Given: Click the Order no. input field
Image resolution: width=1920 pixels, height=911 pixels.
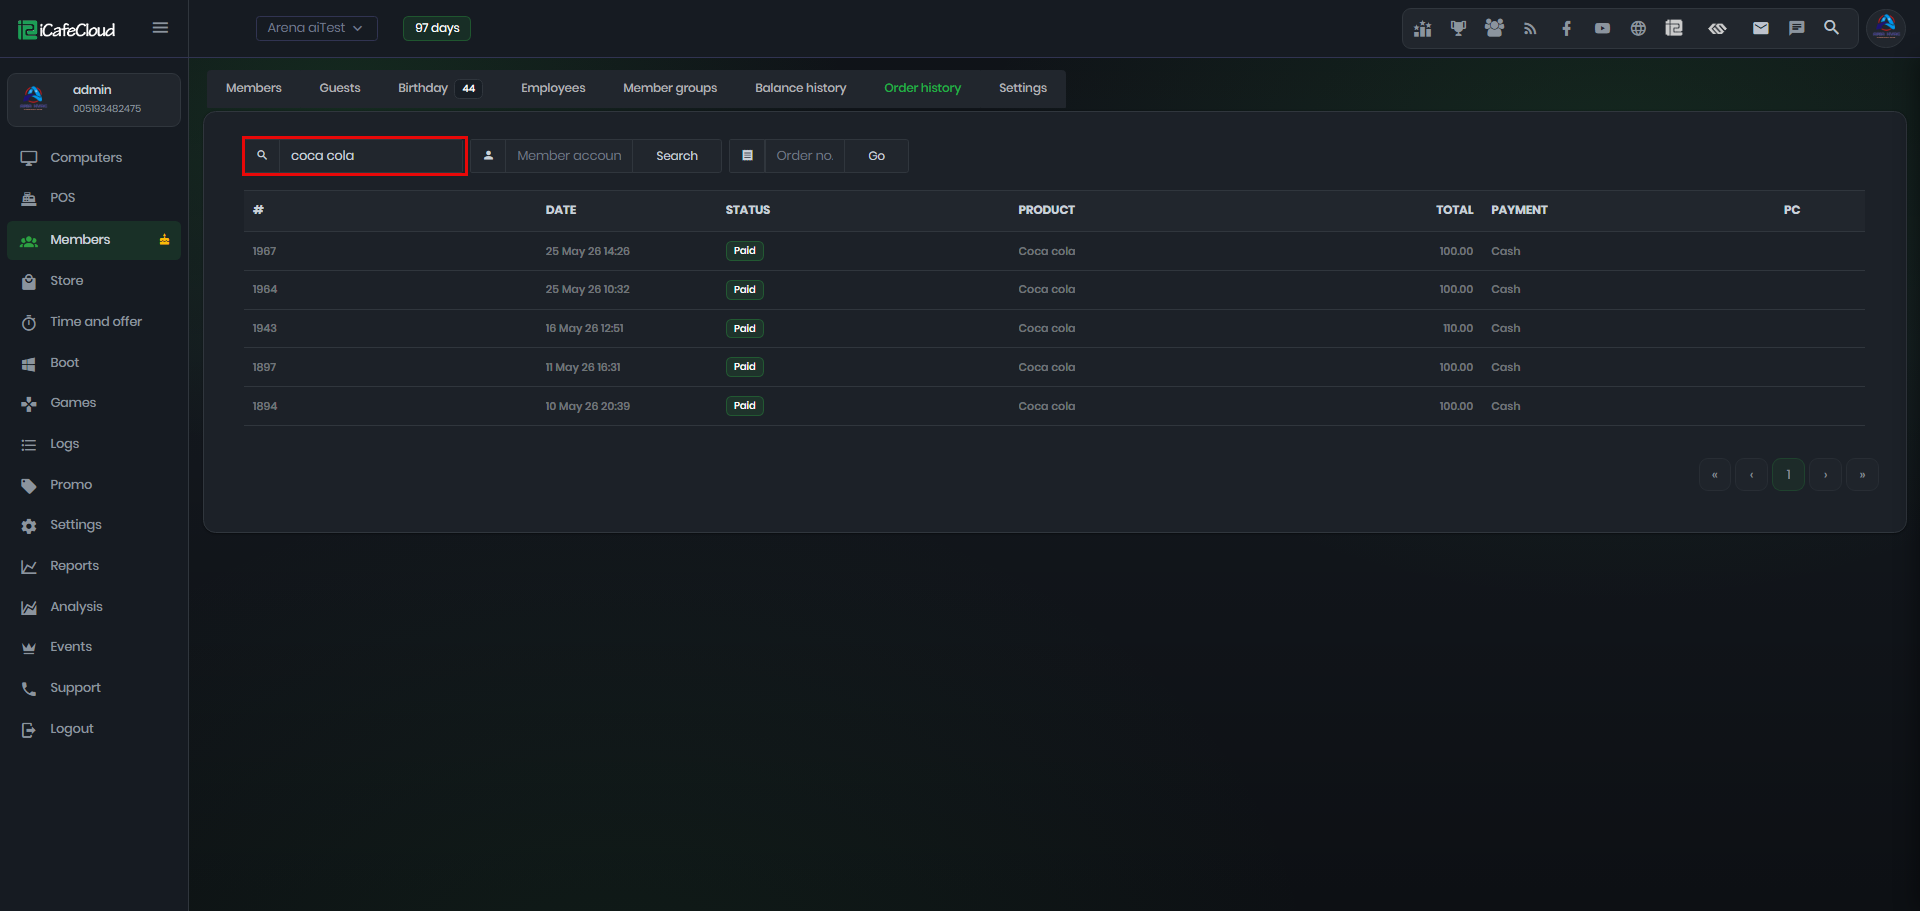Looking at the screenshot, I should click(x=805, y=156).
